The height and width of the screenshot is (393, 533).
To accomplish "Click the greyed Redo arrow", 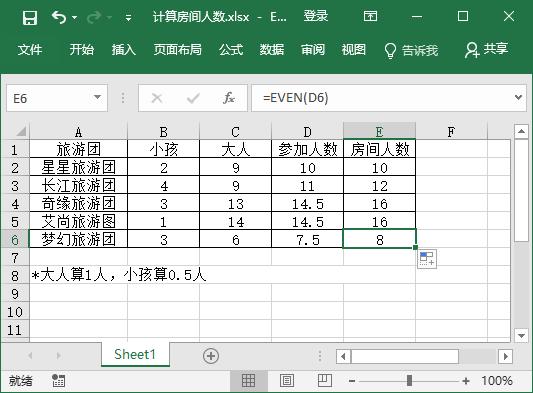I will [x=94, y=17].
